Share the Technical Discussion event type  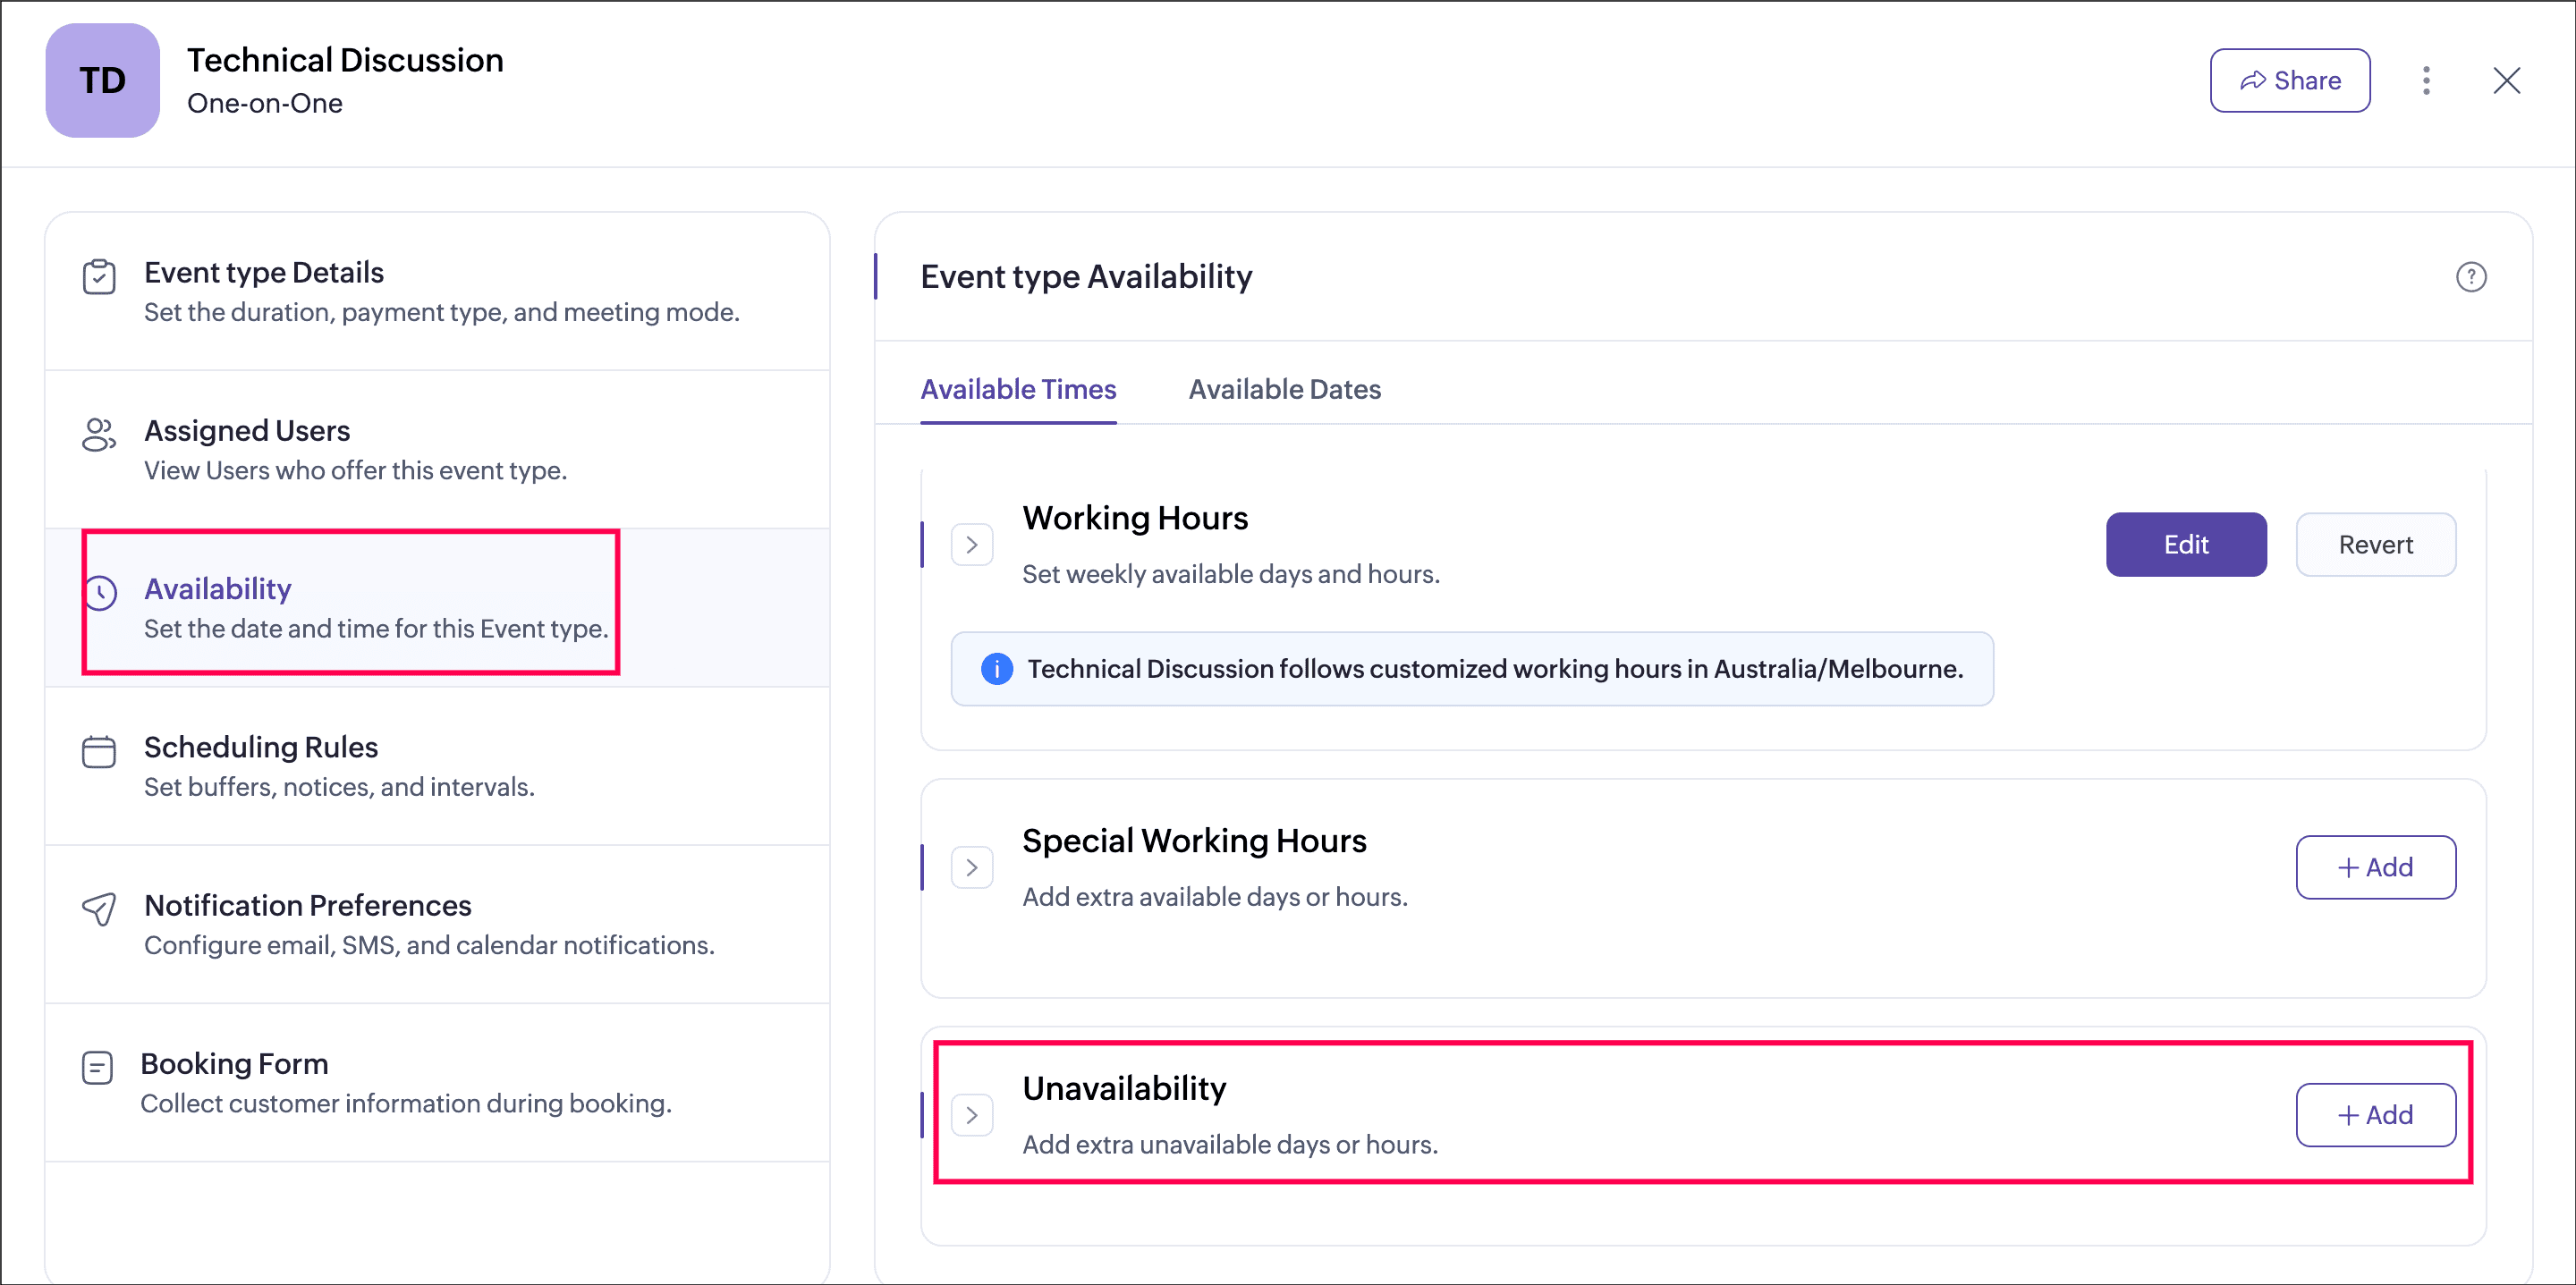tap(2289, 81)
